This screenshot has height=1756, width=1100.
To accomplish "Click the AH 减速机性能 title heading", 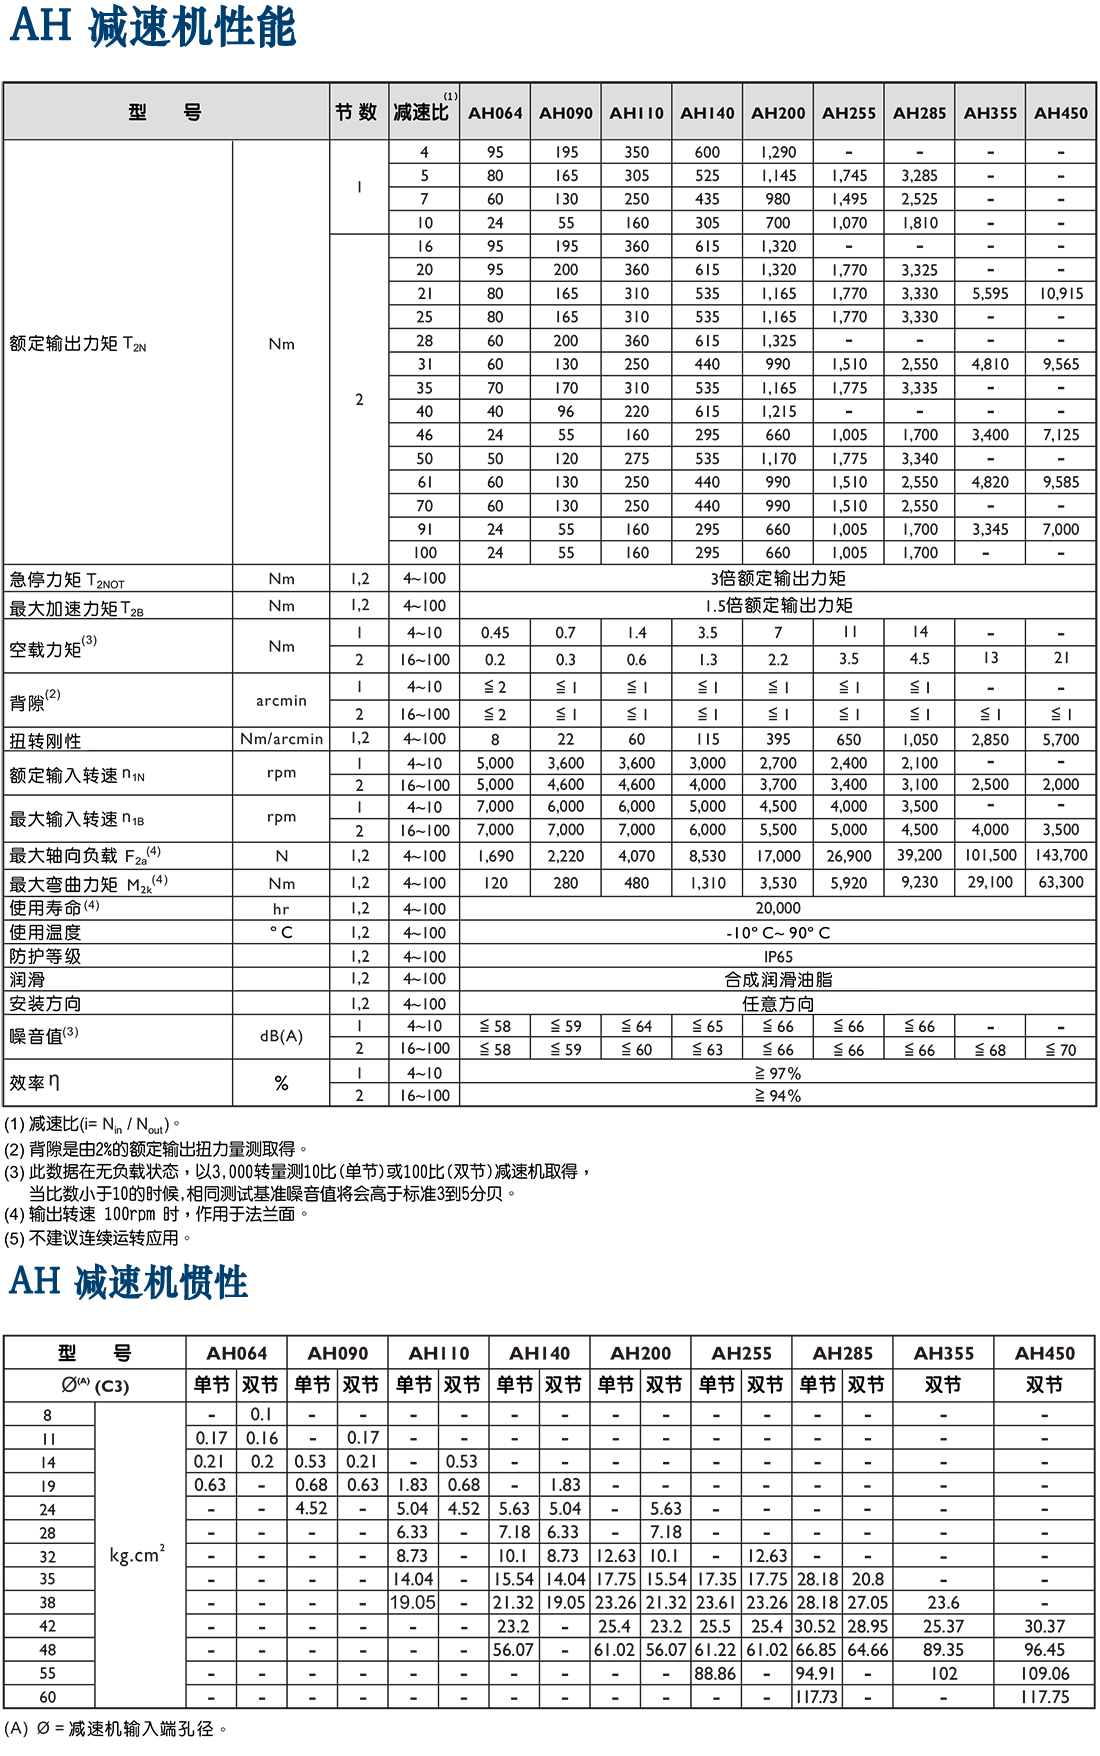I will coord(152,27).
